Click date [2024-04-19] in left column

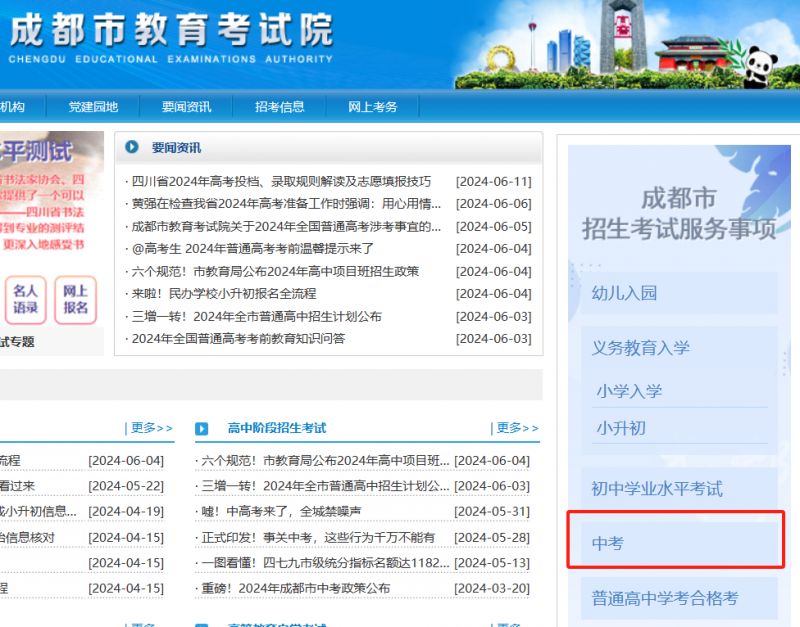(126, 511)
